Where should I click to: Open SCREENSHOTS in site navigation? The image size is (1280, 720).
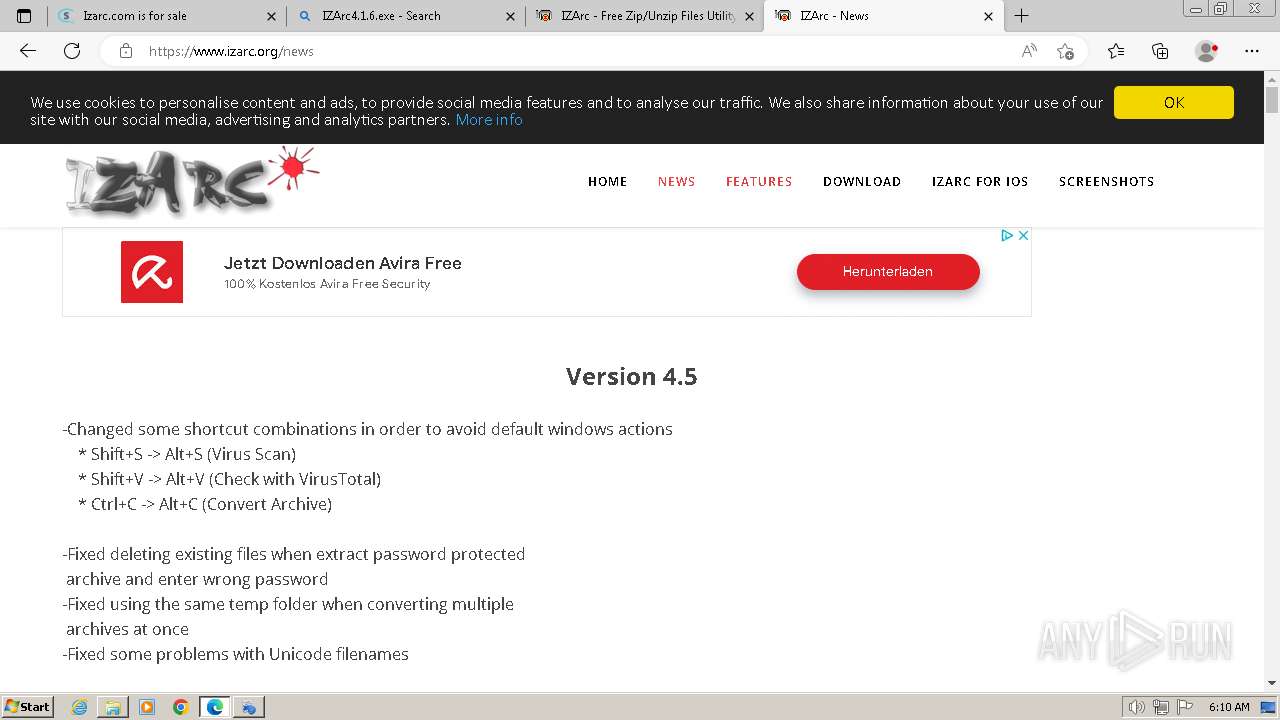[1106, 181]
